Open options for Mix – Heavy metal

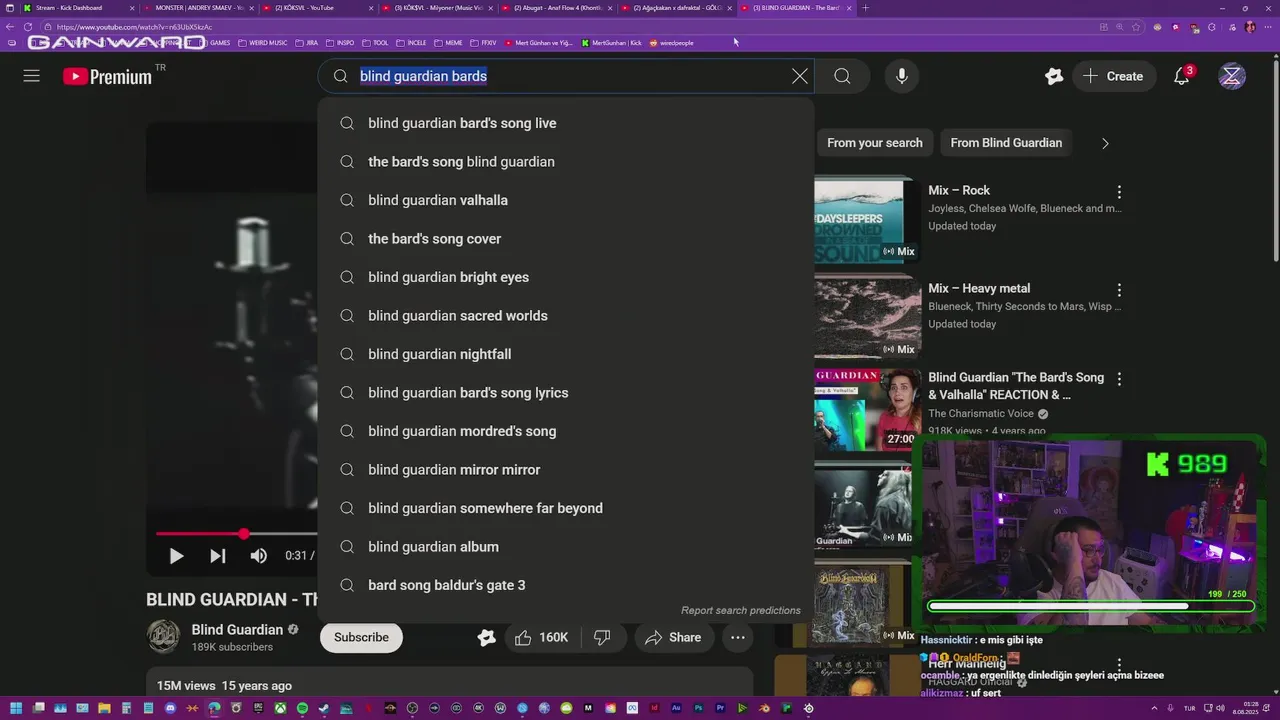[x=1119, y=290]
